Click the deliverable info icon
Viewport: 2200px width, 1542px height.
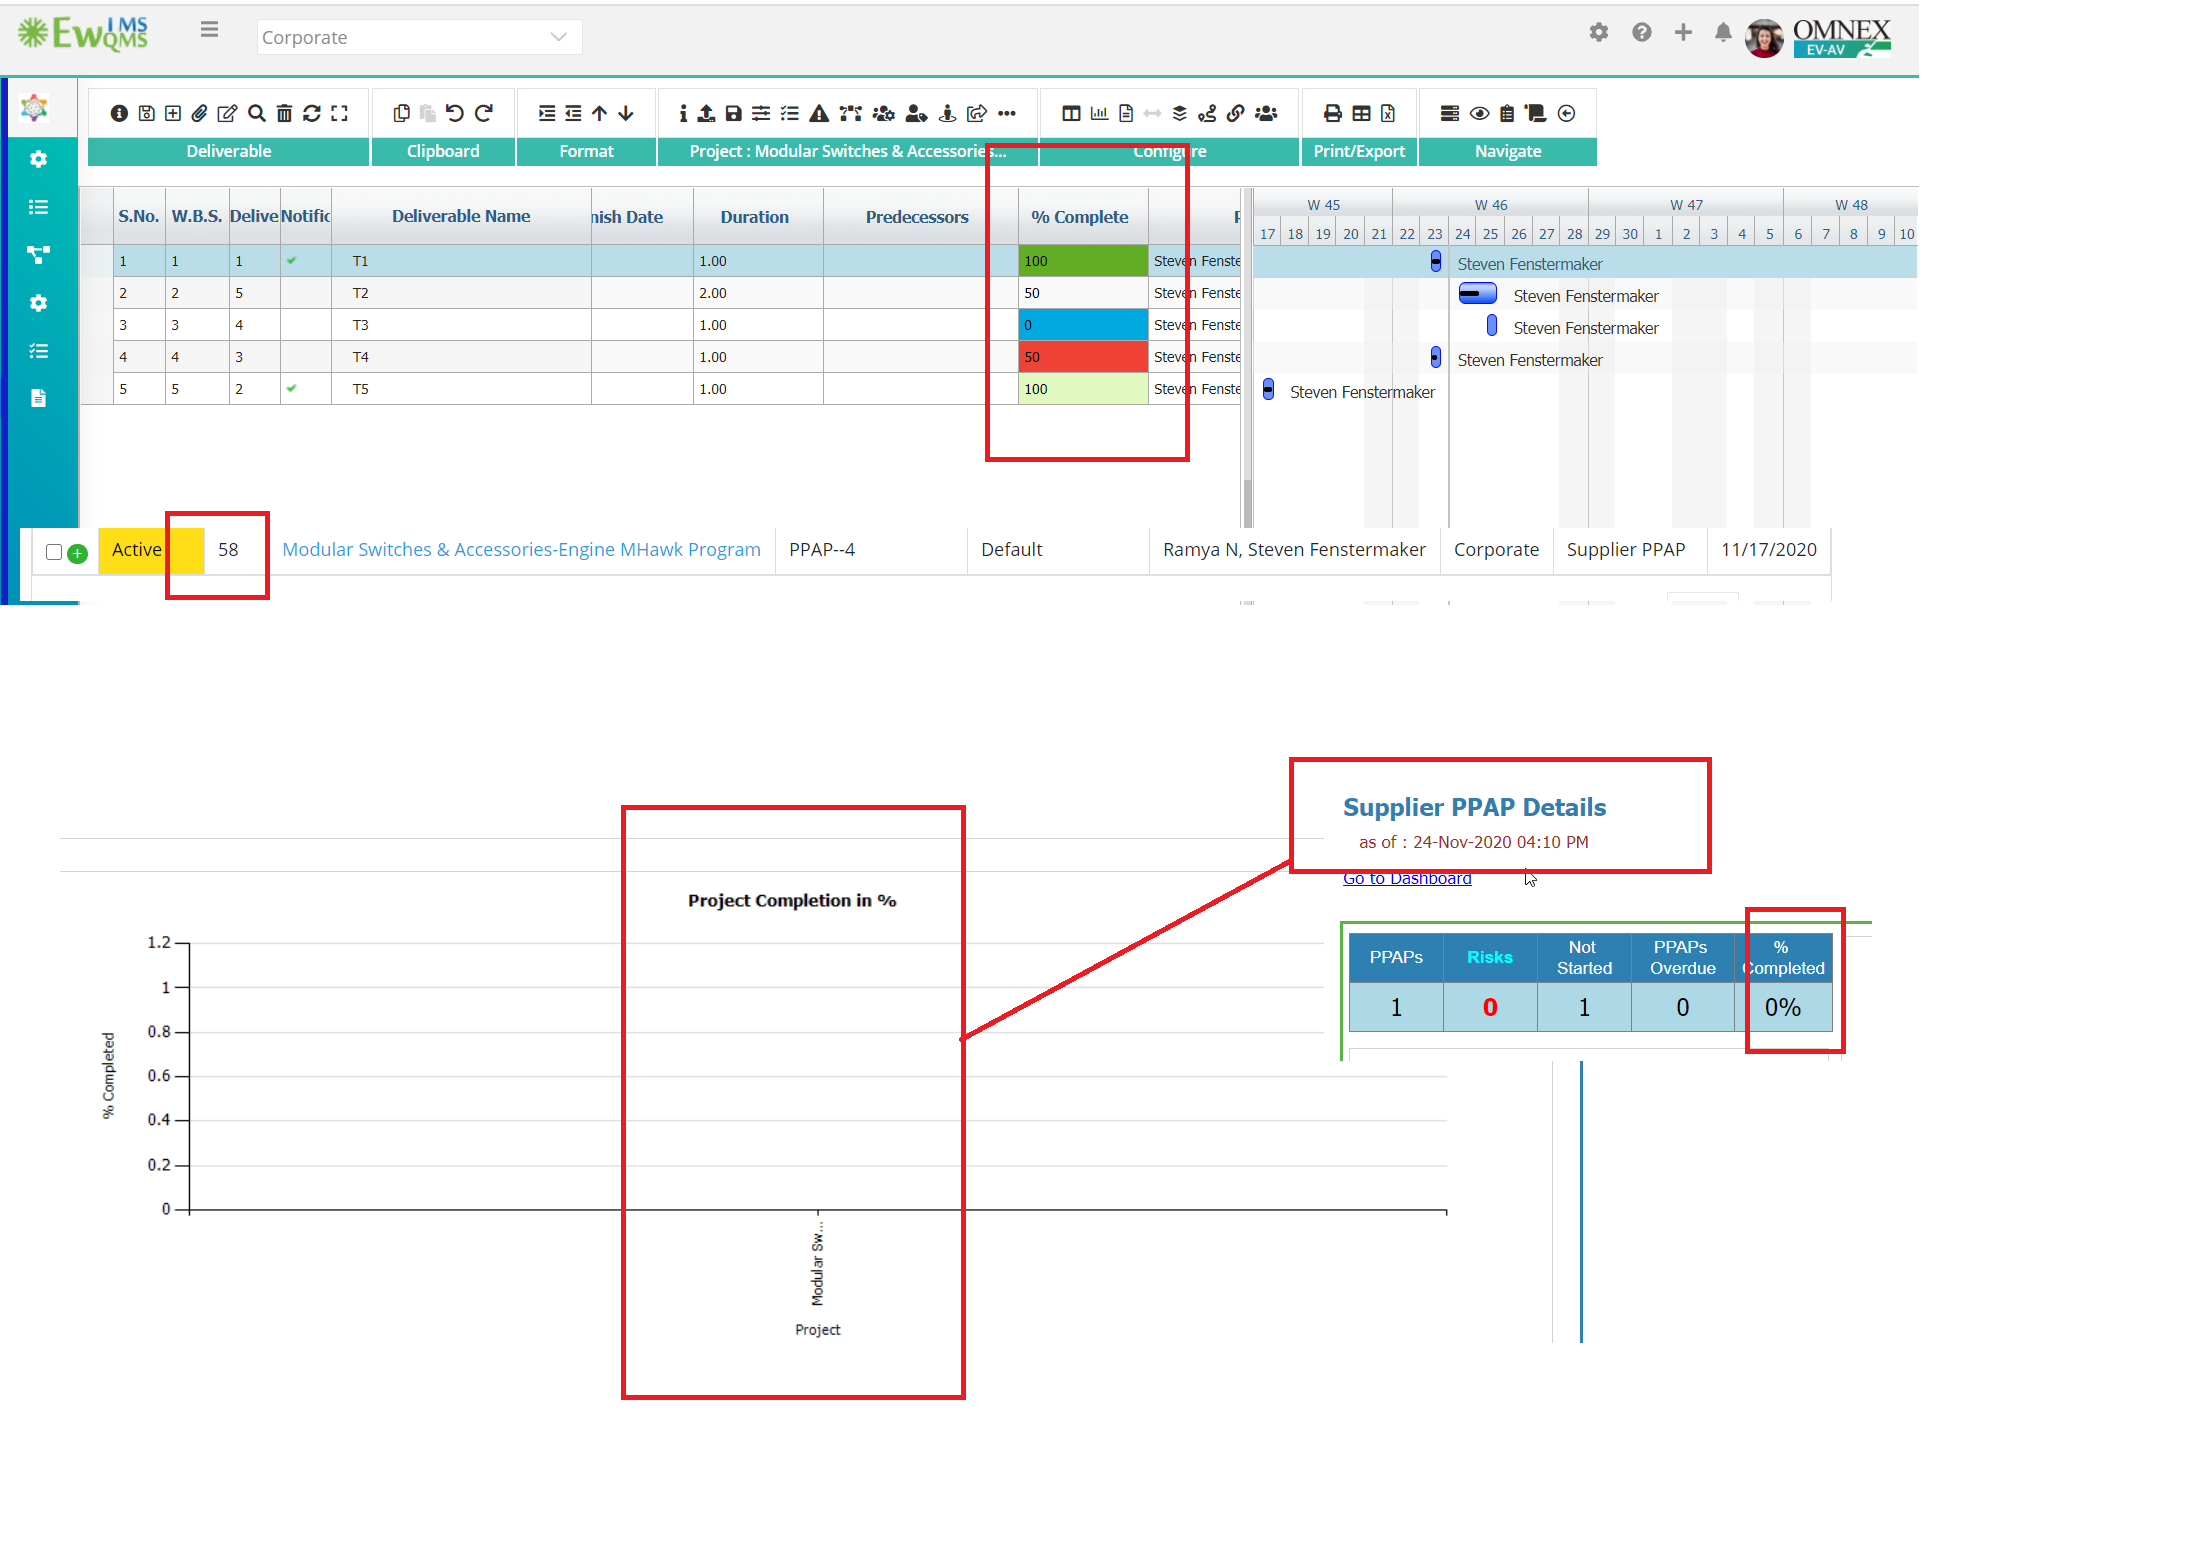coord(119,114)
